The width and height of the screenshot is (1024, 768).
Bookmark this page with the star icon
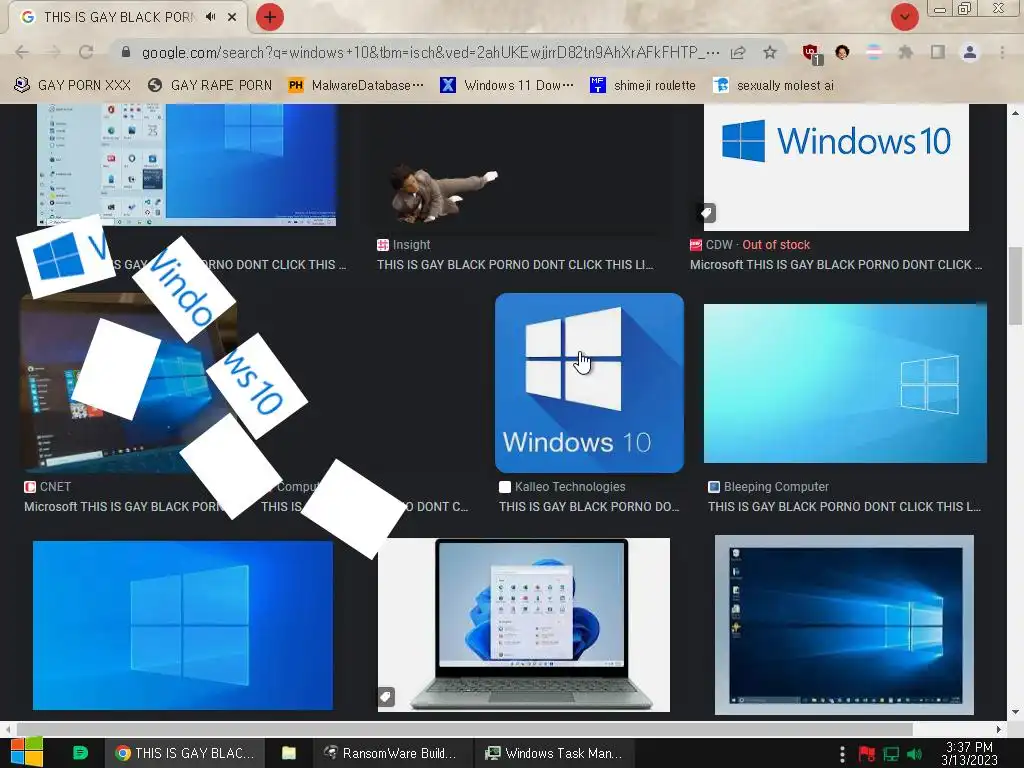pos(770,52)
